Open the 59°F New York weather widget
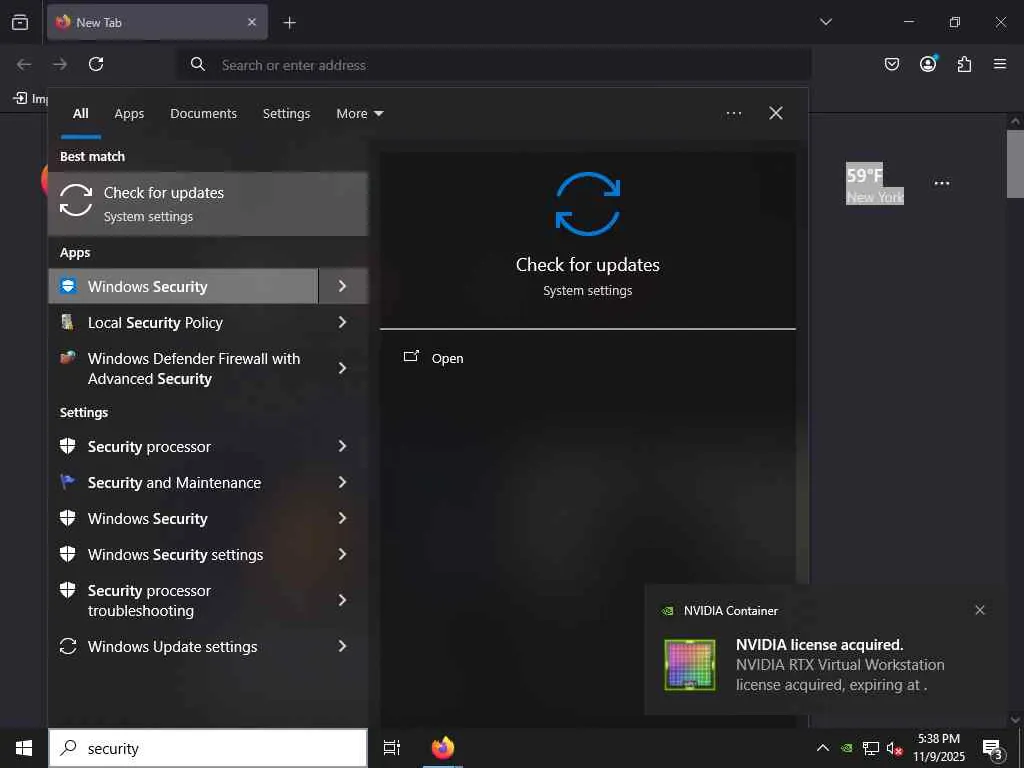The height and width of the screenshot is (768, 1024). 874,184
